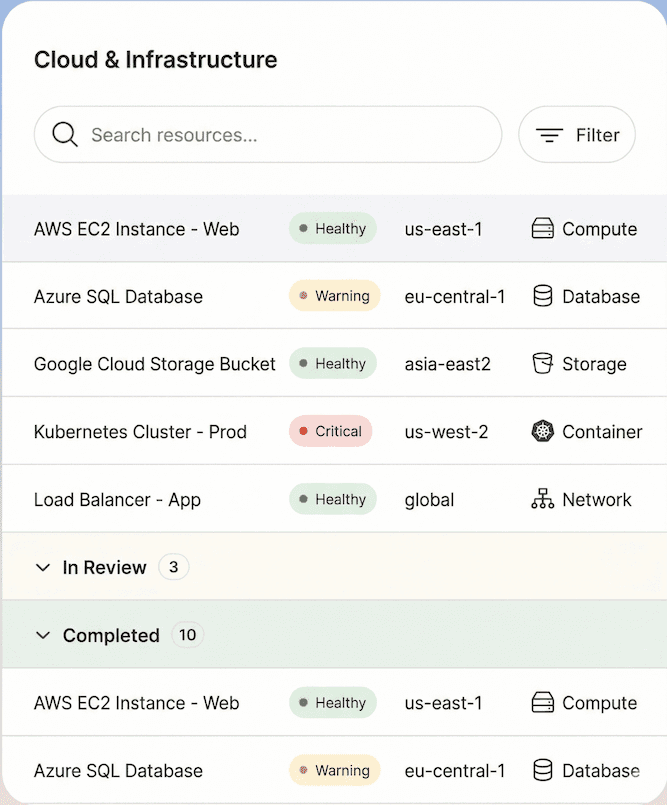Click the filter lines icon inside Filter button
Image resolution: width=667 pixels, height=805 pixels.
pyautogui.click(x=551, y=134)
